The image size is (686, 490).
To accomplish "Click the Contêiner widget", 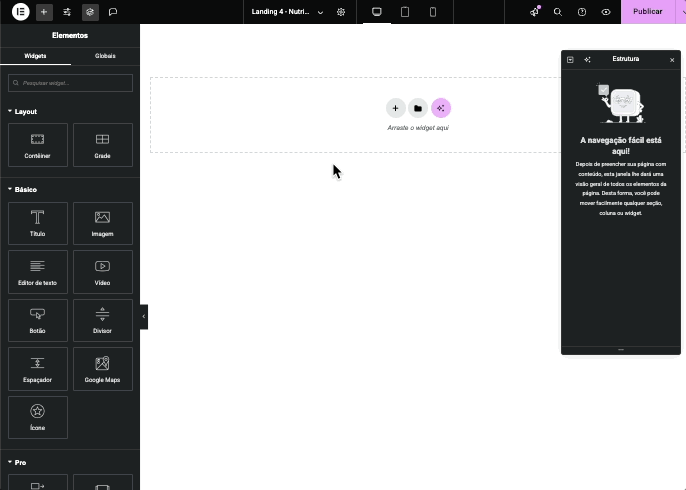I will pos(37,144).
